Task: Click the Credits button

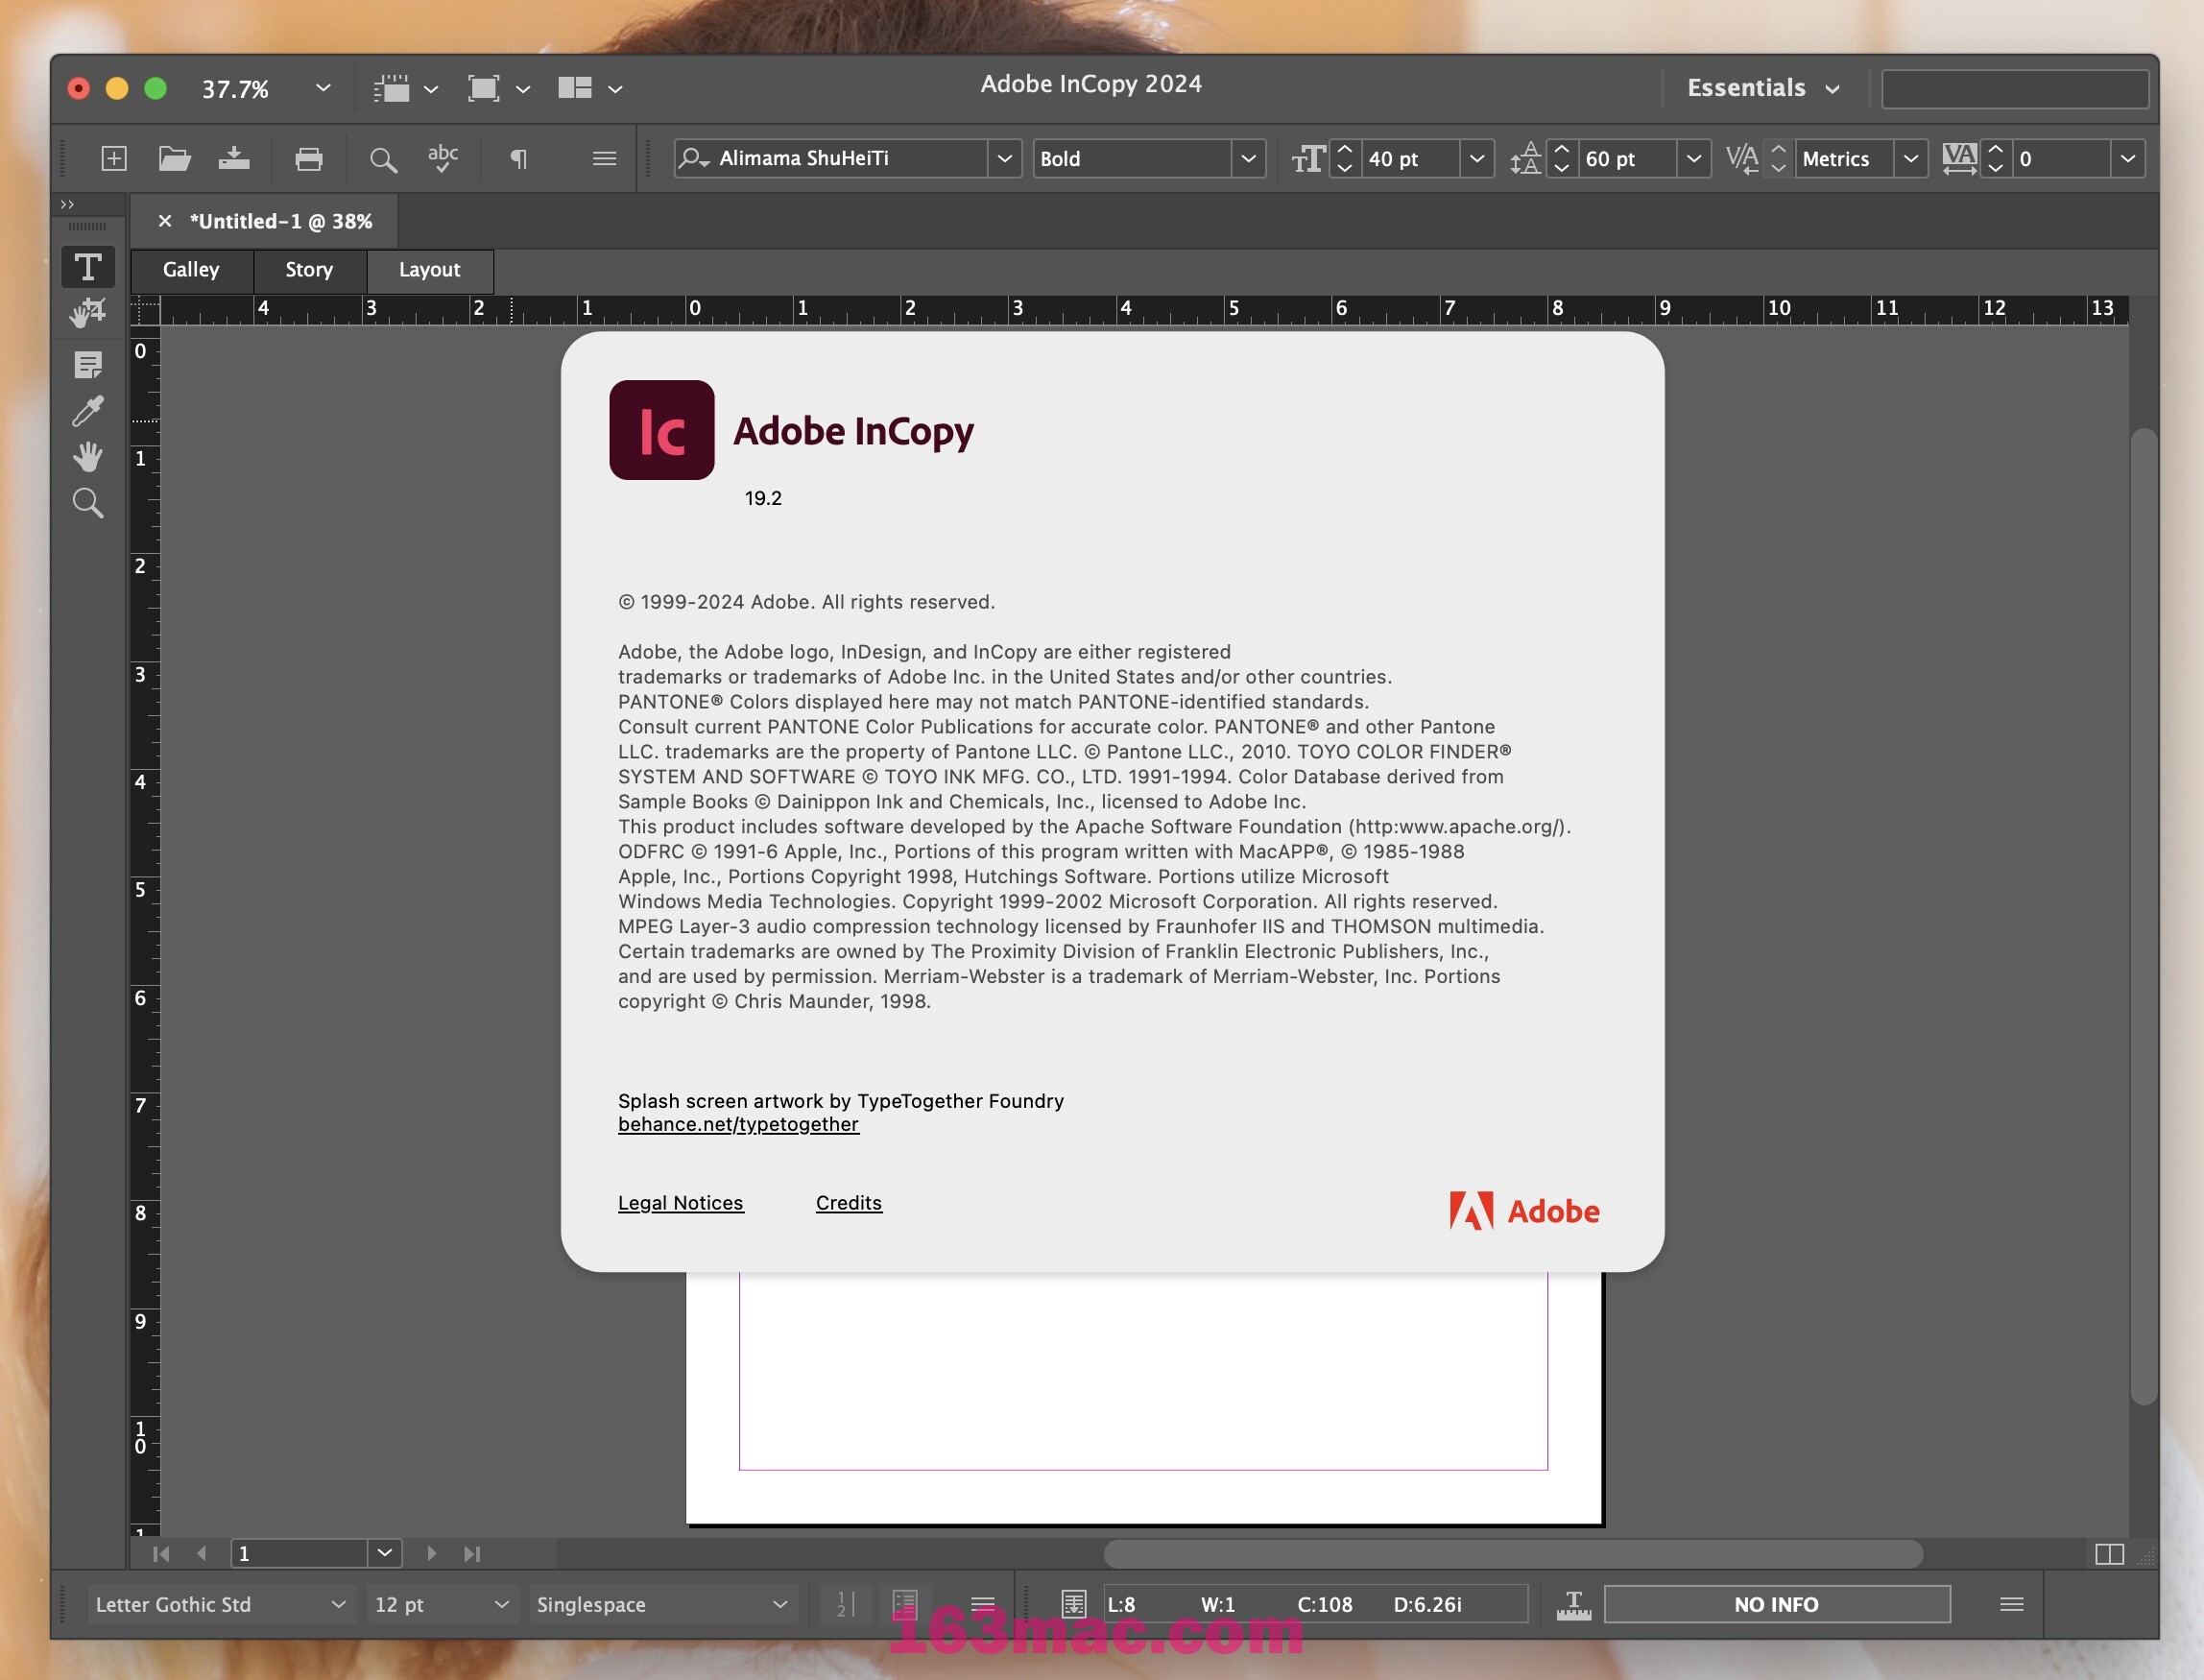Action: pos(847,1202)
